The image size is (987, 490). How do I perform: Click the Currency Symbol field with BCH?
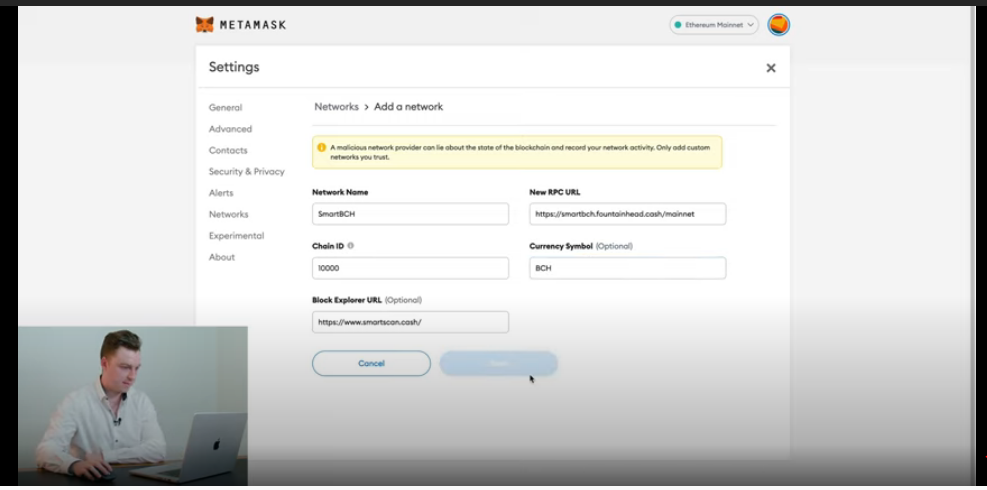(x=628, y=268)
